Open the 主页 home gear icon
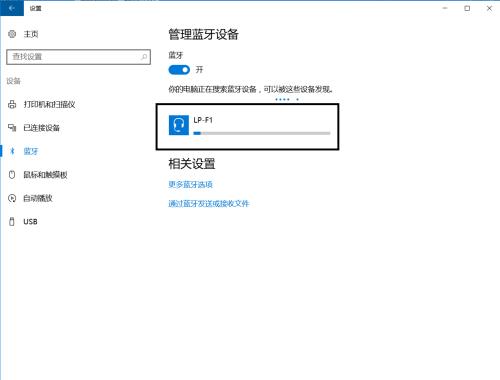This screenshot has height=380, width=500. point(12,34)
